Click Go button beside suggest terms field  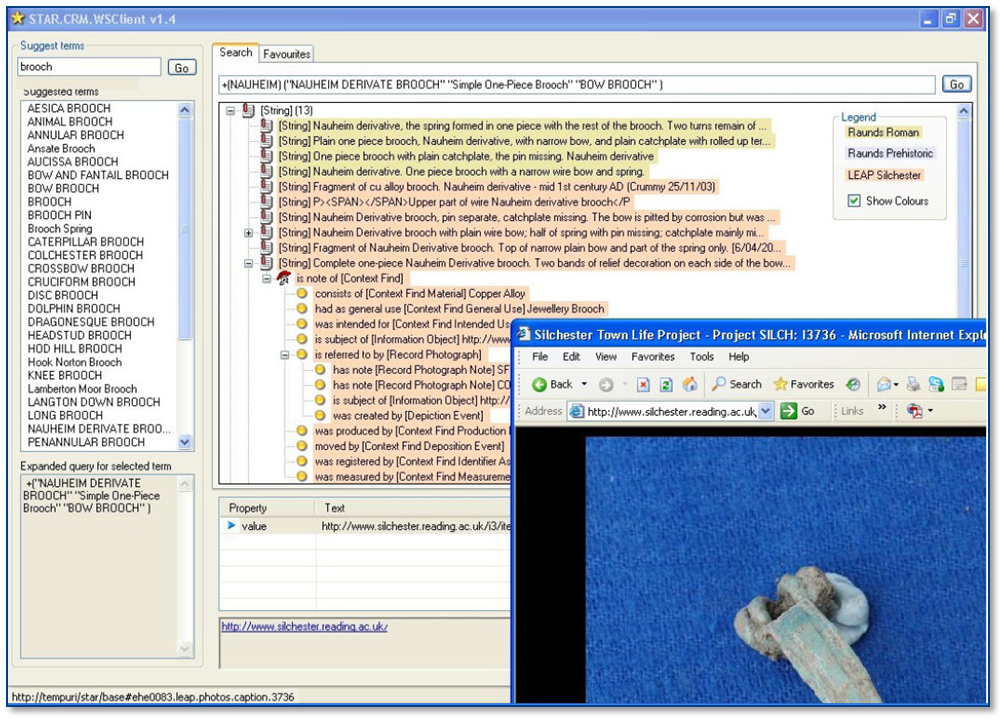[x=182, y=67]
